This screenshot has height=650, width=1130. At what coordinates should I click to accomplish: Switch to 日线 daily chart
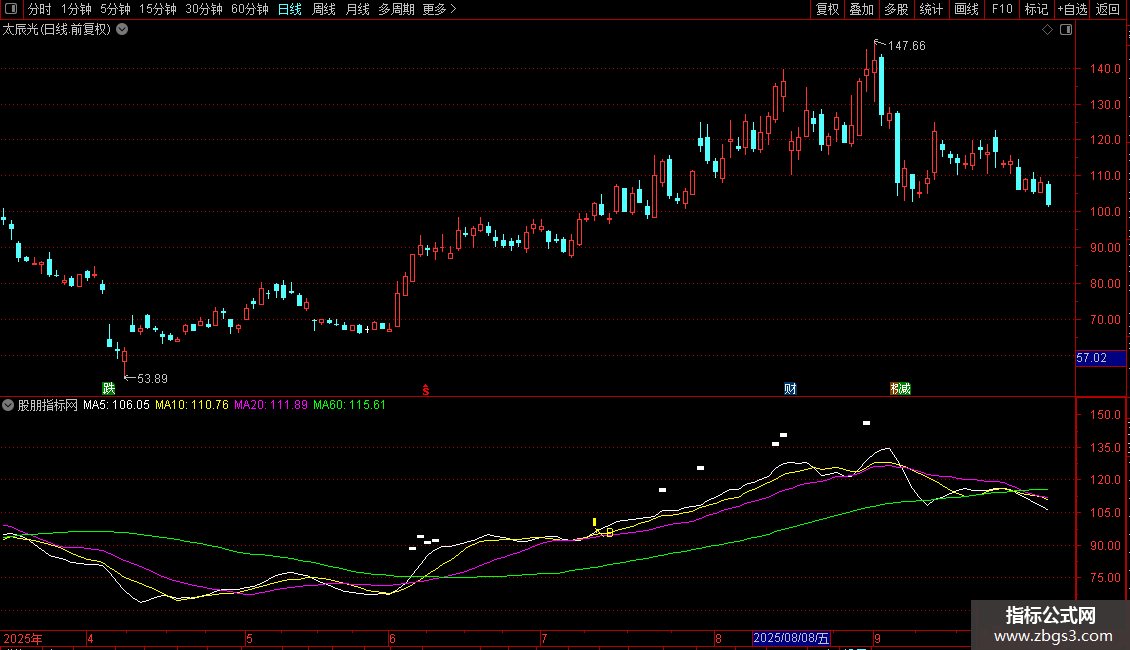point(290,9)
